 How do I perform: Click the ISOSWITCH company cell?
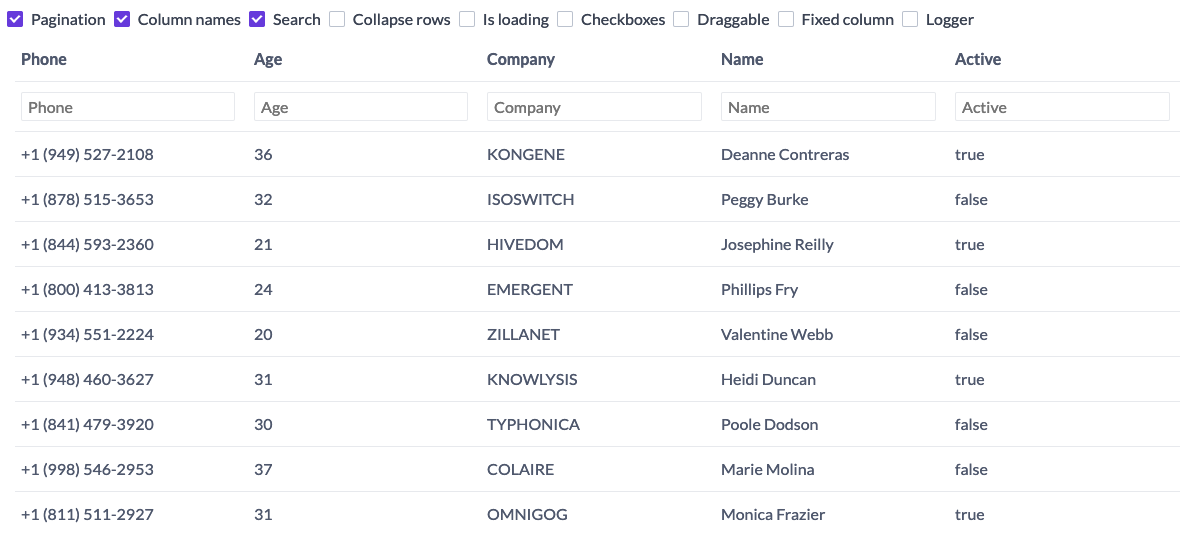pos(531,200)
